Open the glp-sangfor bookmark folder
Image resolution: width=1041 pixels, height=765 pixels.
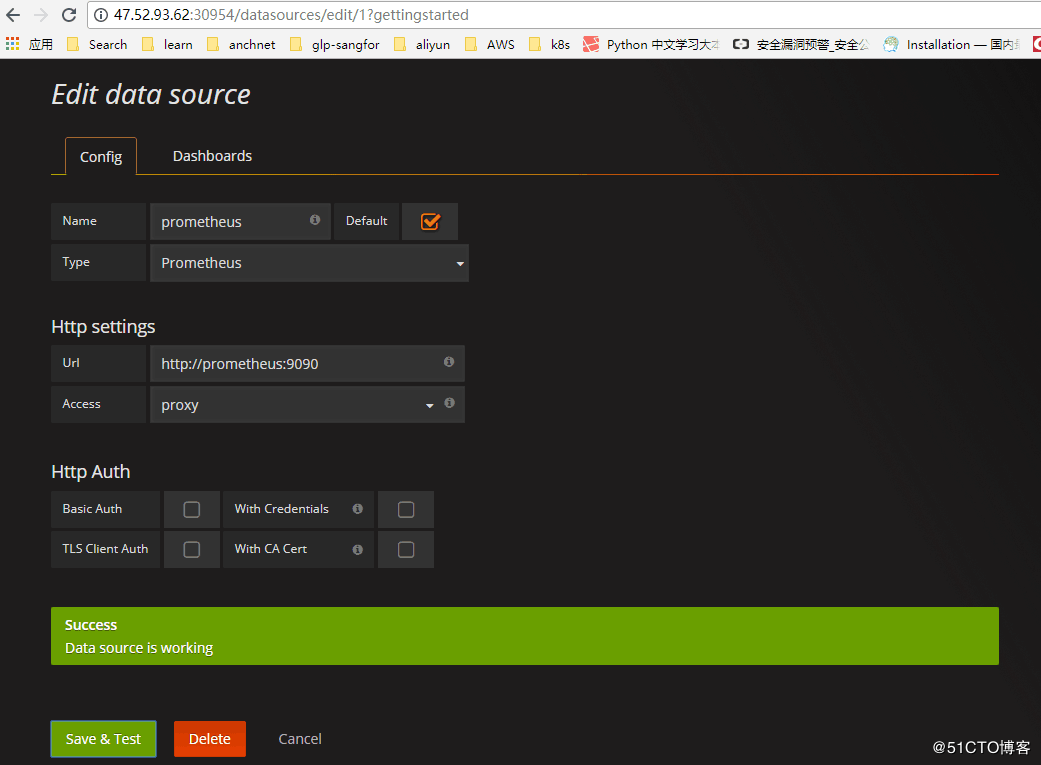tap(335, 44)
